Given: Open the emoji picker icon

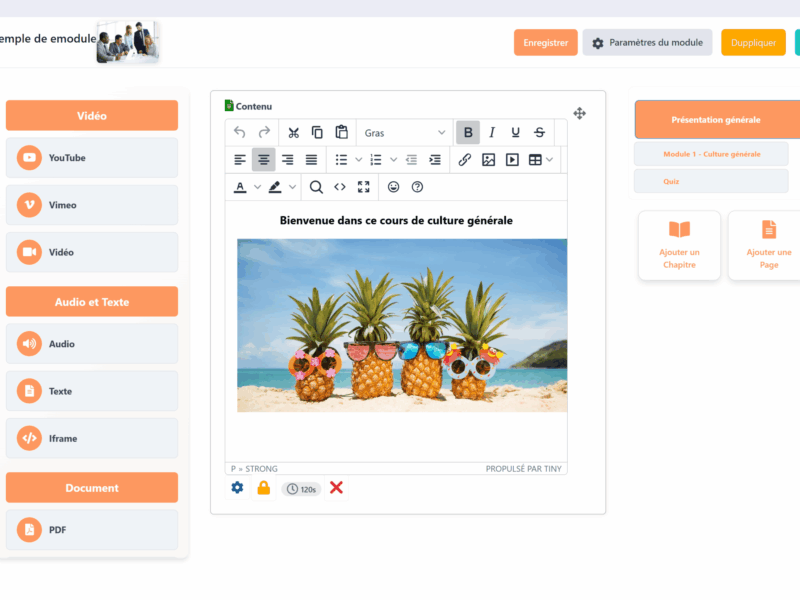Looking at the screenshot, I should click(393, 187).
